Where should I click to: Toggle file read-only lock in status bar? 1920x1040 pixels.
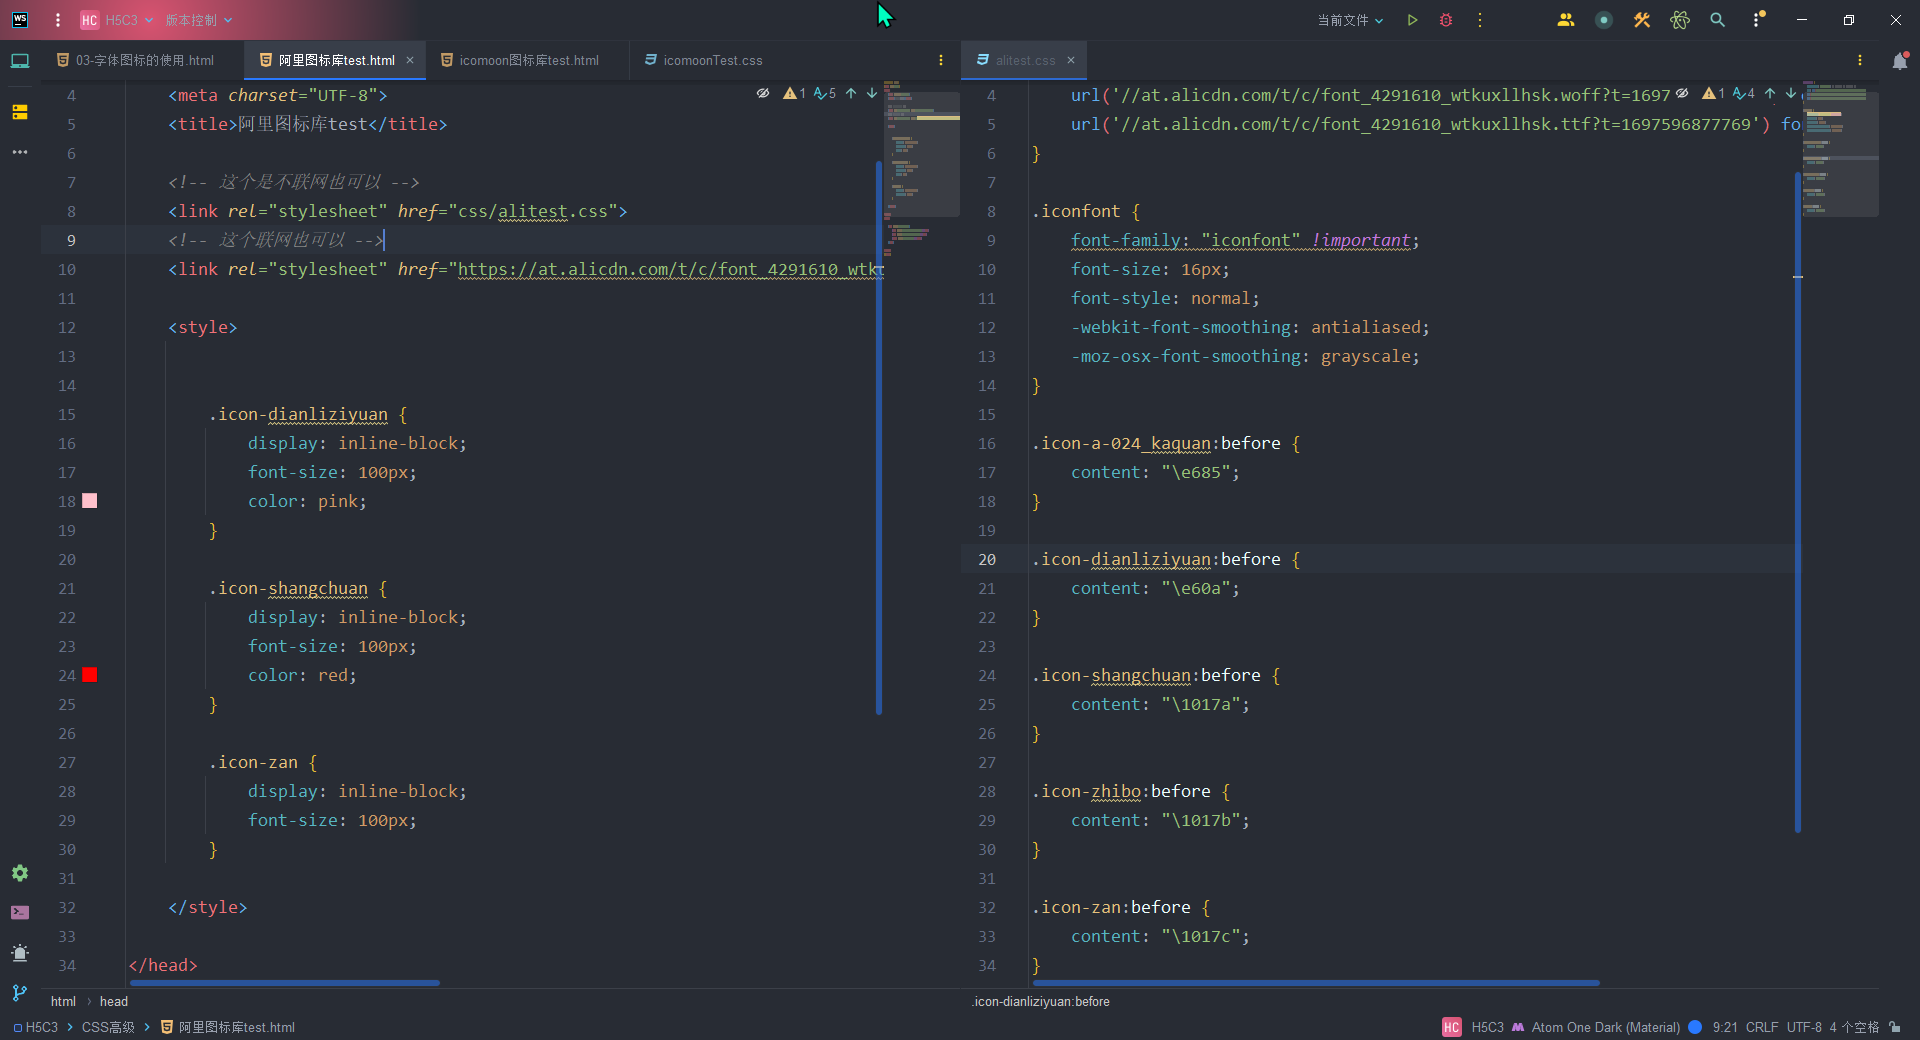coord(1895,1027)
